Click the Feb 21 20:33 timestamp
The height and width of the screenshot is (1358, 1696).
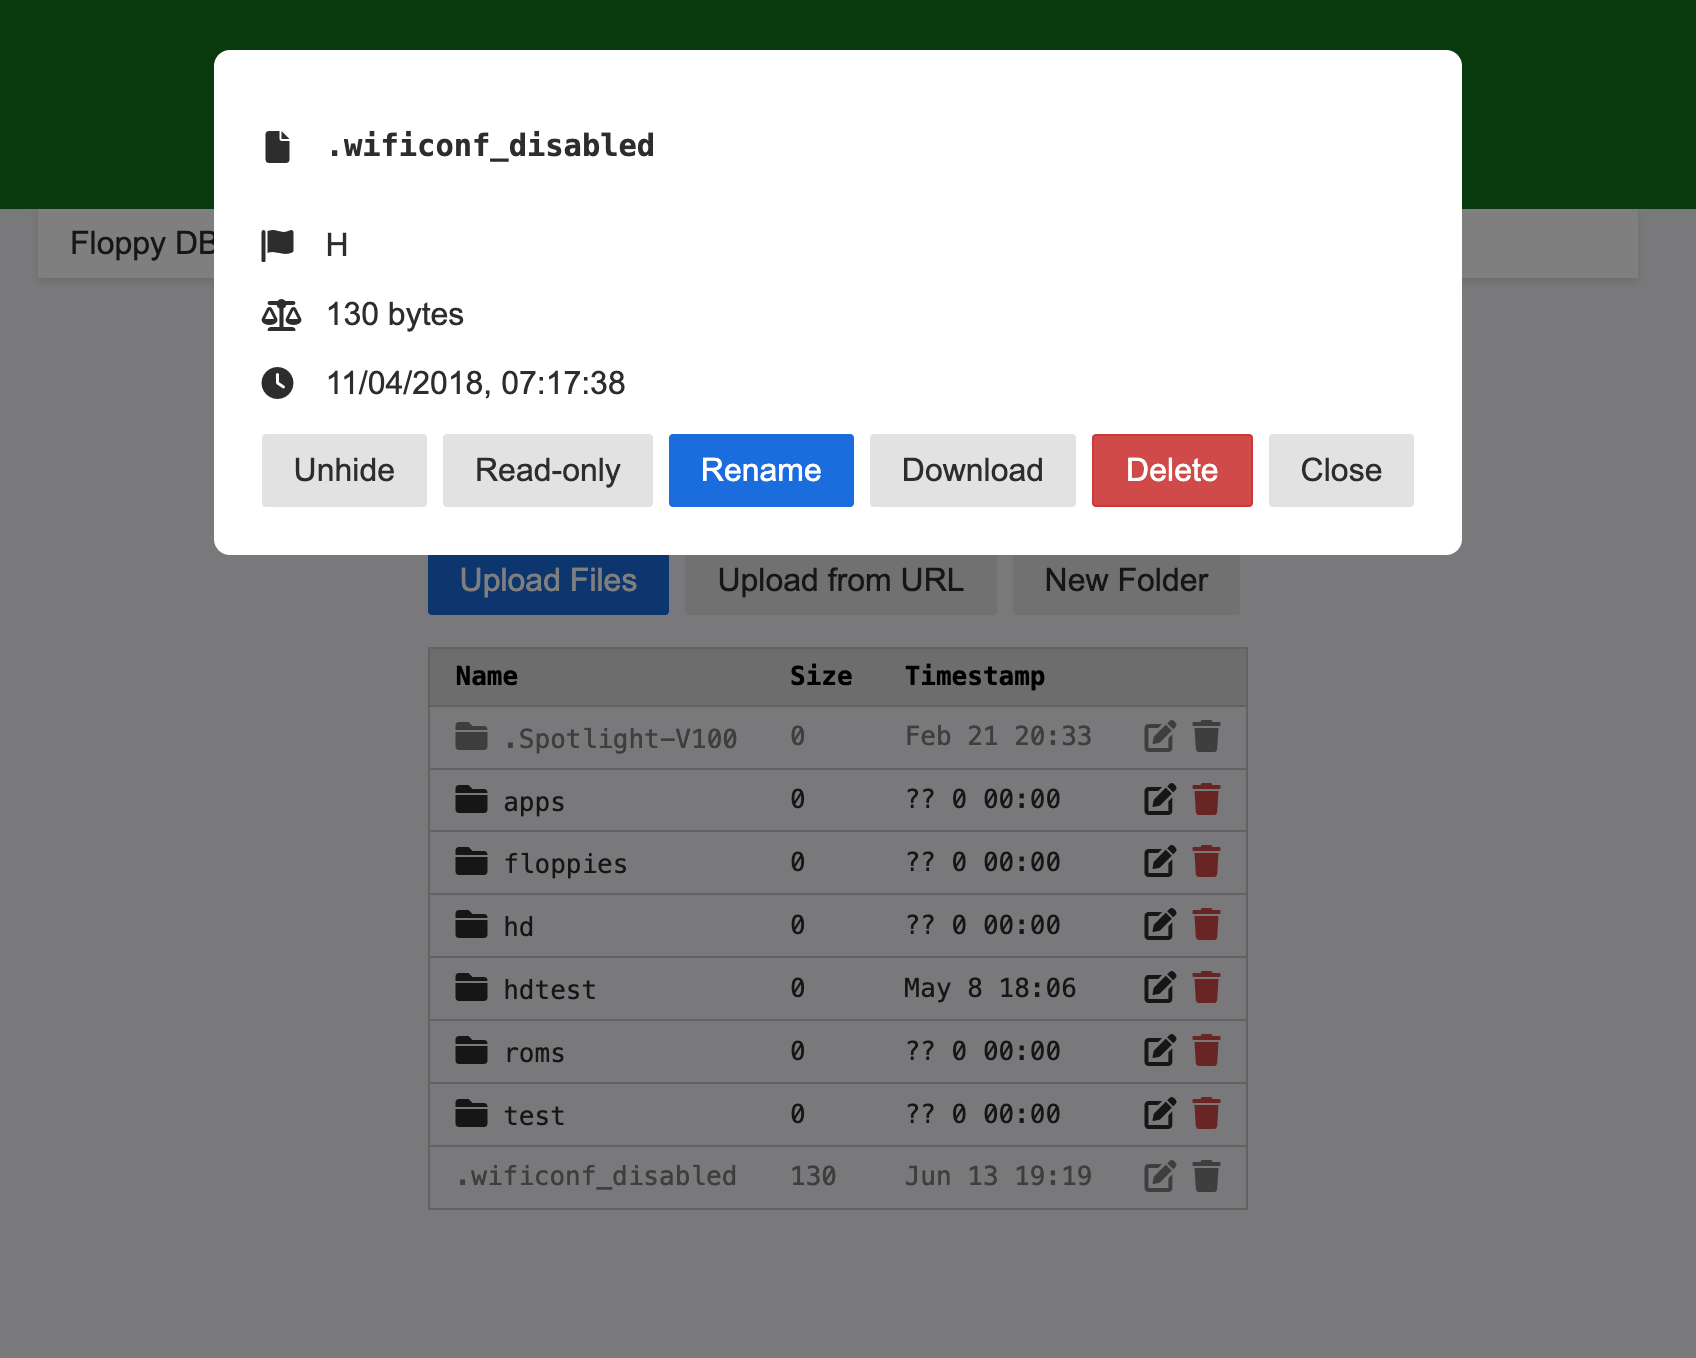[998, 737]
